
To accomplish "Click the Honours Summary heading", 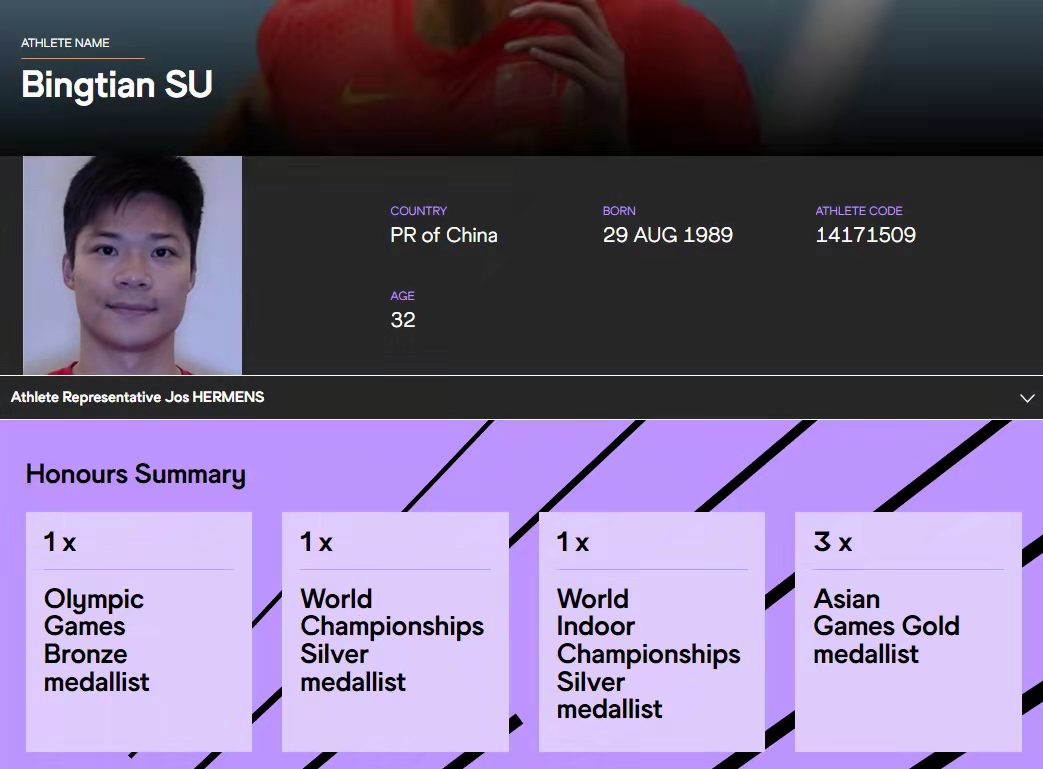I will pos(135,474).
